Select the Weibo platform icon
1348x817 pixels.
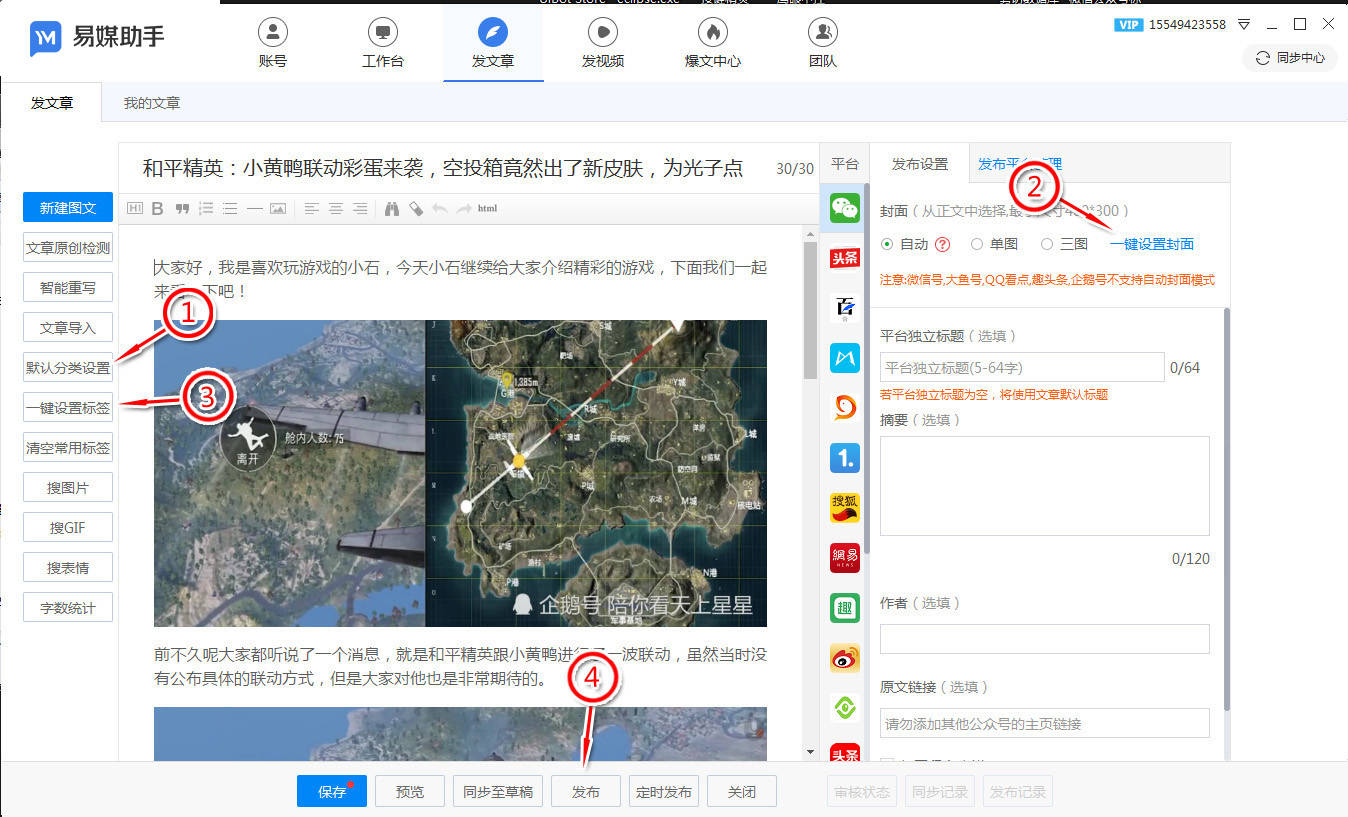(x=845, y=658)
